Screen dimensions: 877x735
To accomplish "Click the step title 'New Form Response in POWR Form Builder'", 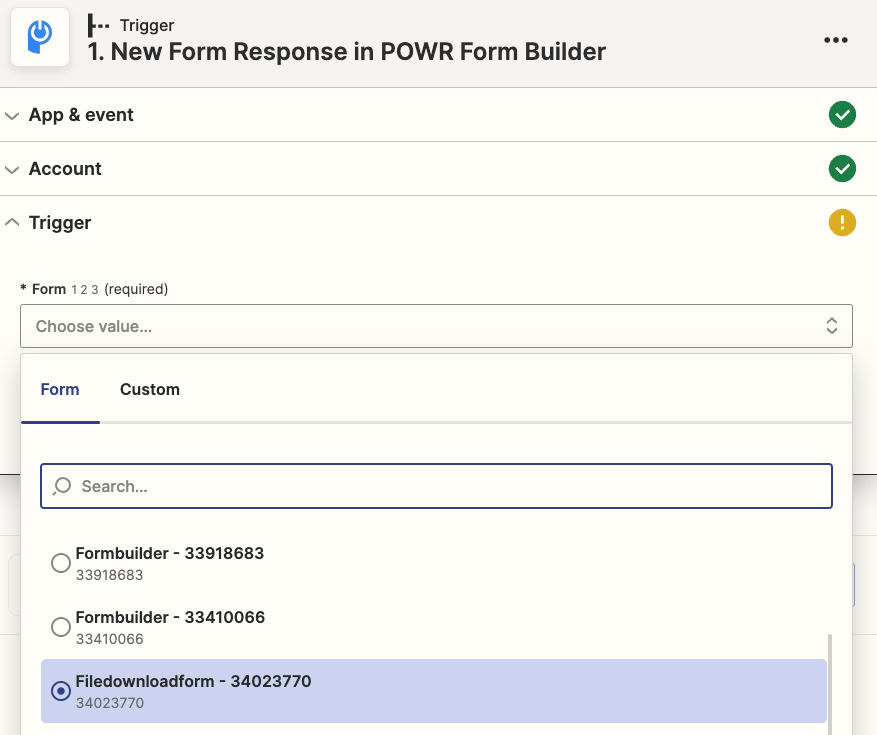I will pos(347,51).
